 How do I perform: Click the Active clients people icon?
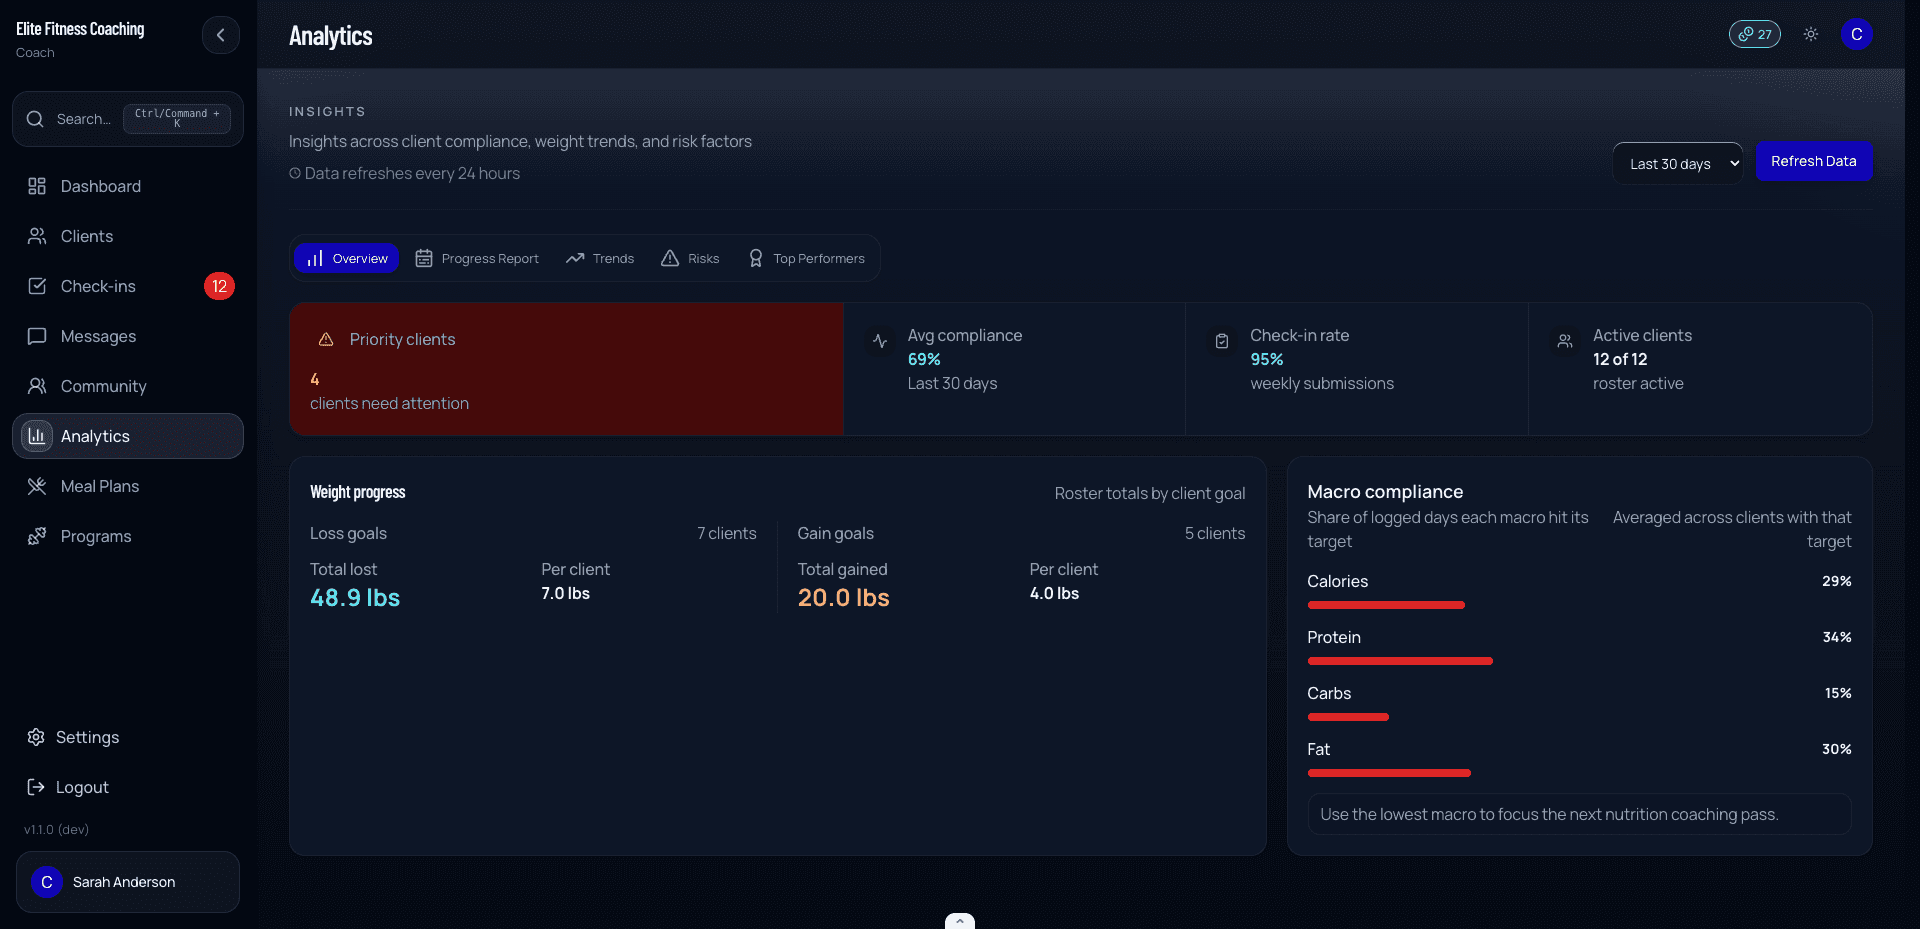click(1565, 341)
